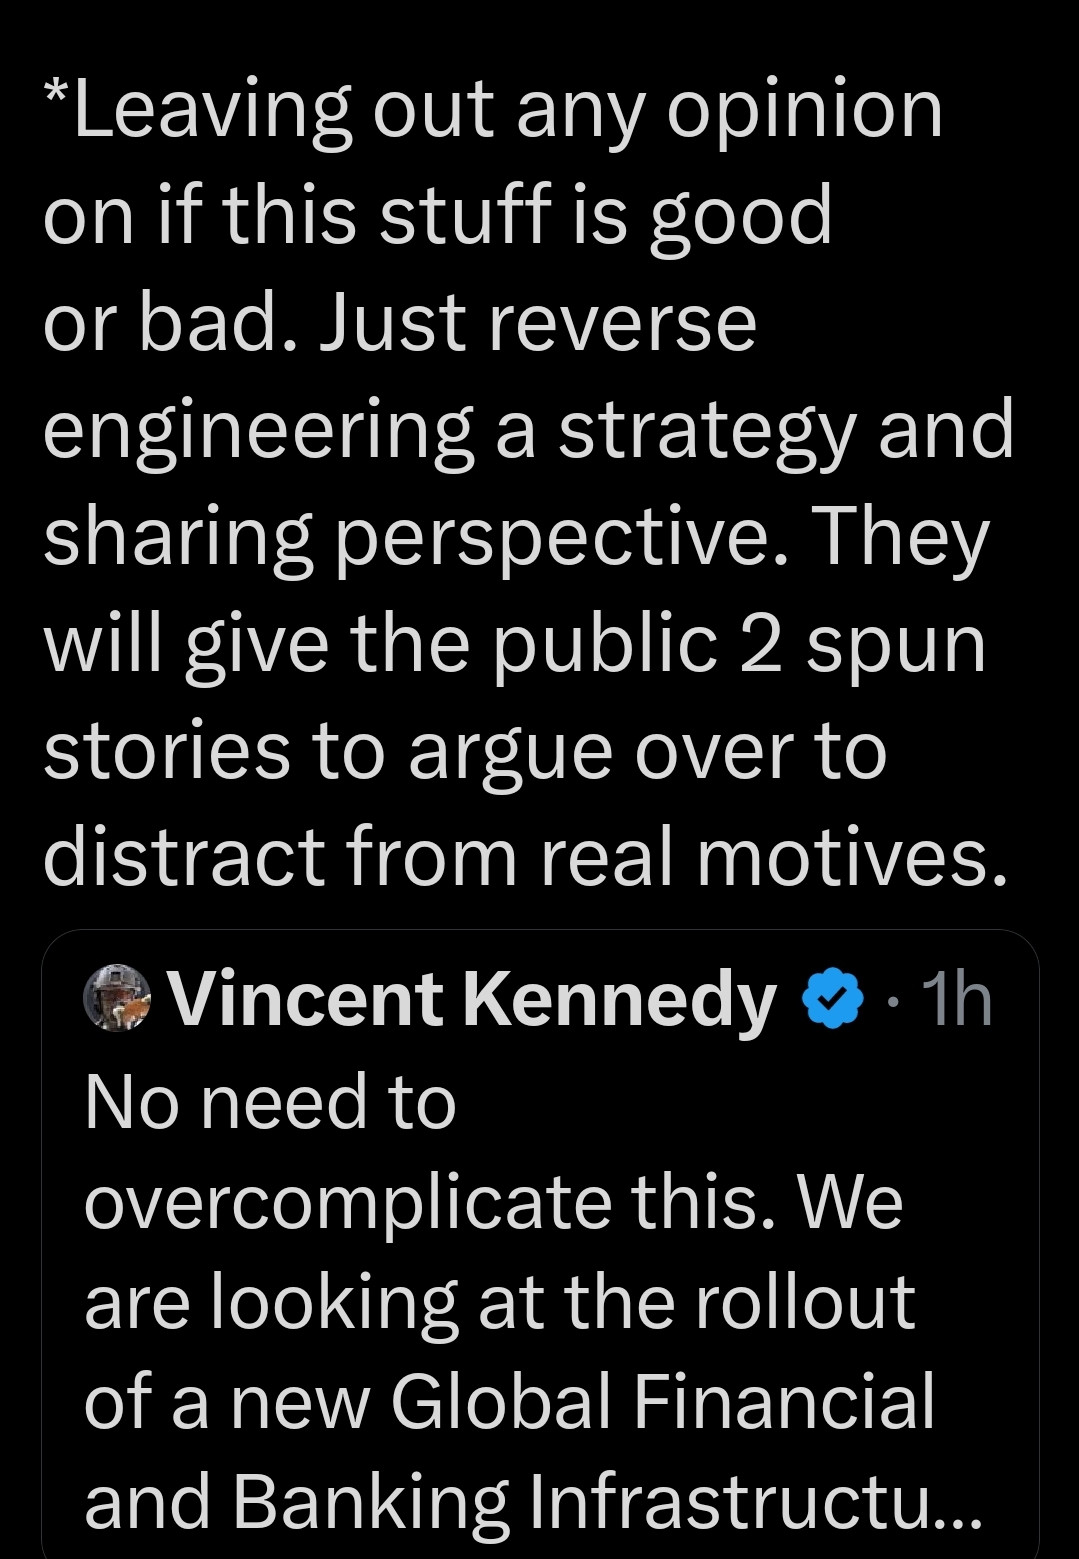Click the 'on if this stuff is good' text
This screenshot has height=1559, width=1079.
(437, 217)
